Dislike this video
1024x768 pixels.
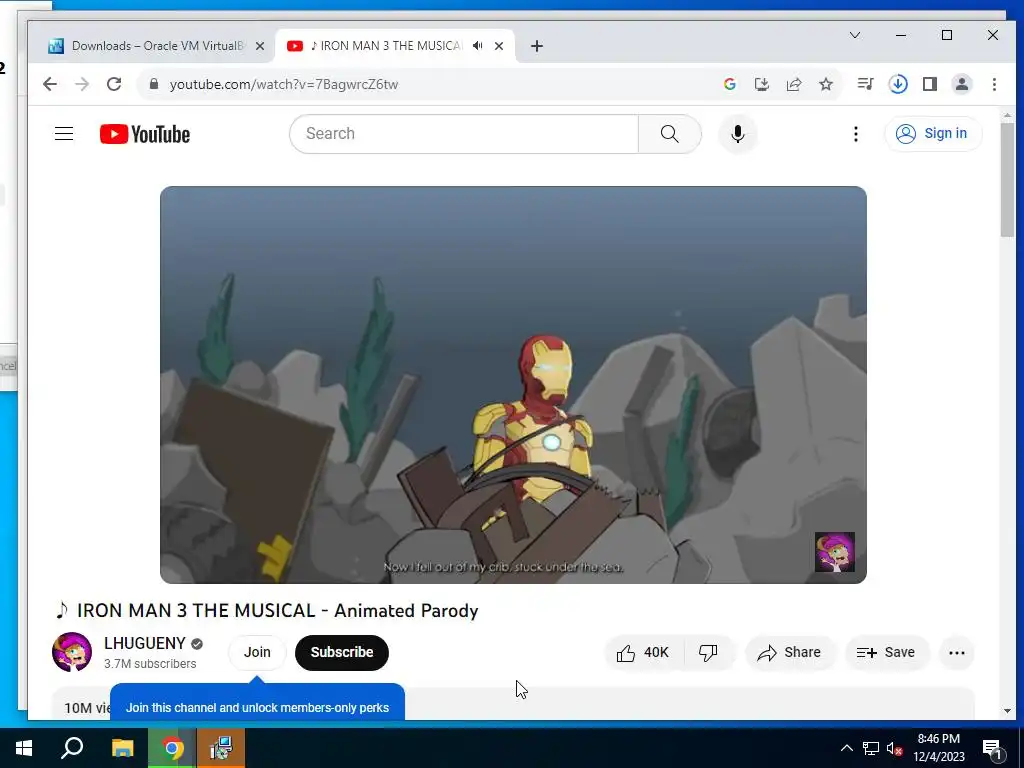(709, 652)
